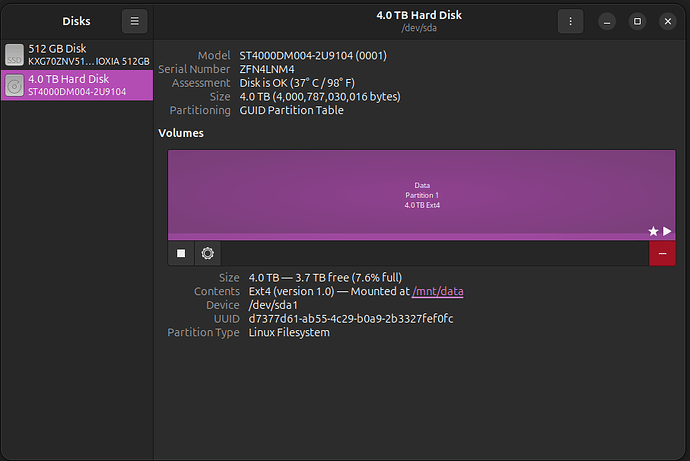Click the Linux Filesystem partition type text
Screen dimensions: 690x461
(289, 332)
